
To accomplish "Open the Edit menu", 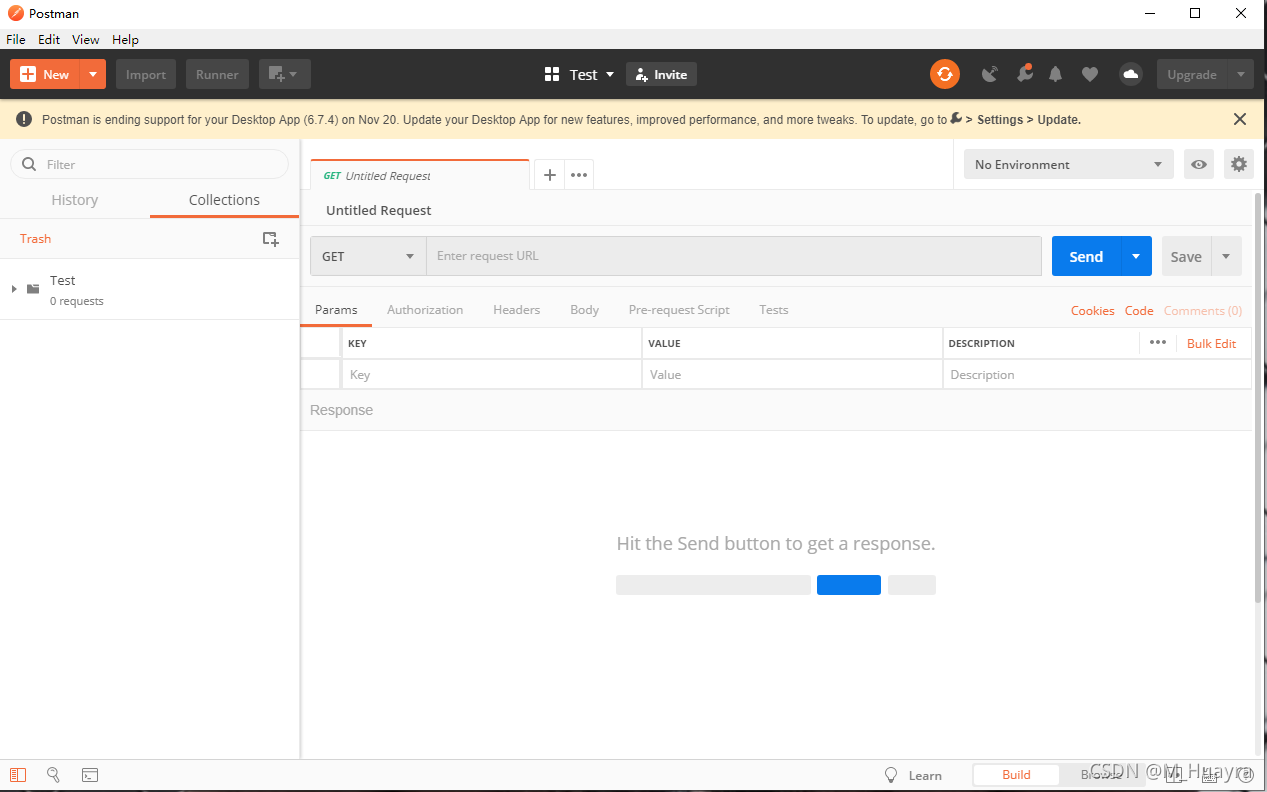I will [49, 40].
